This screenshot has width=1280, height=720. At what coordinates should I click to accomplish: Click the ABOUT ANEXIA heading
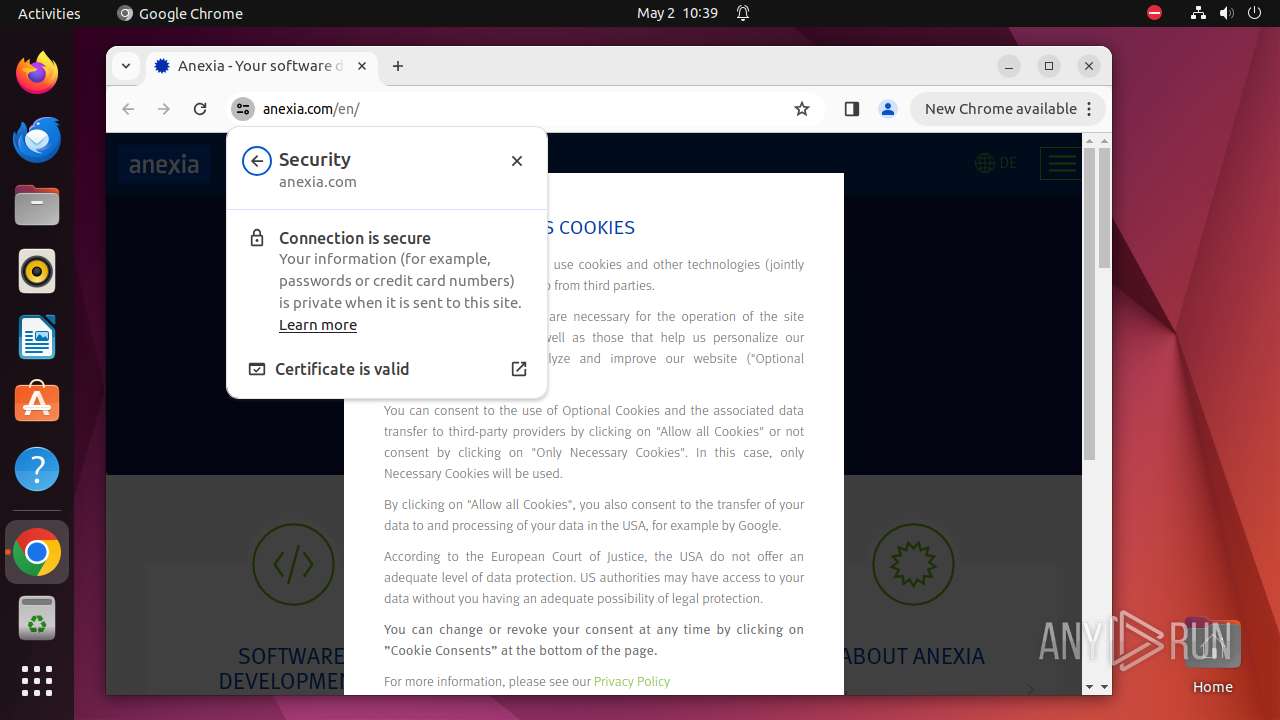(x=913, y=656)
